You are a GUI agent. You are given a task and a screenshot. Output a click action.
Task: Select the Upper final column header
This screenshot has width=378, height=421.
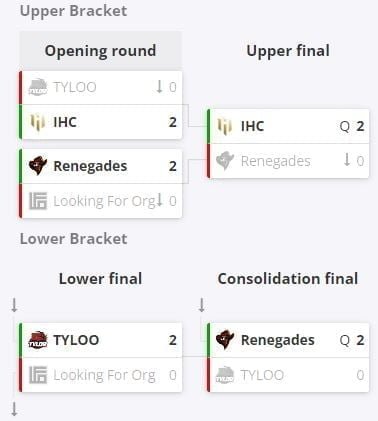tap(288, 51)
